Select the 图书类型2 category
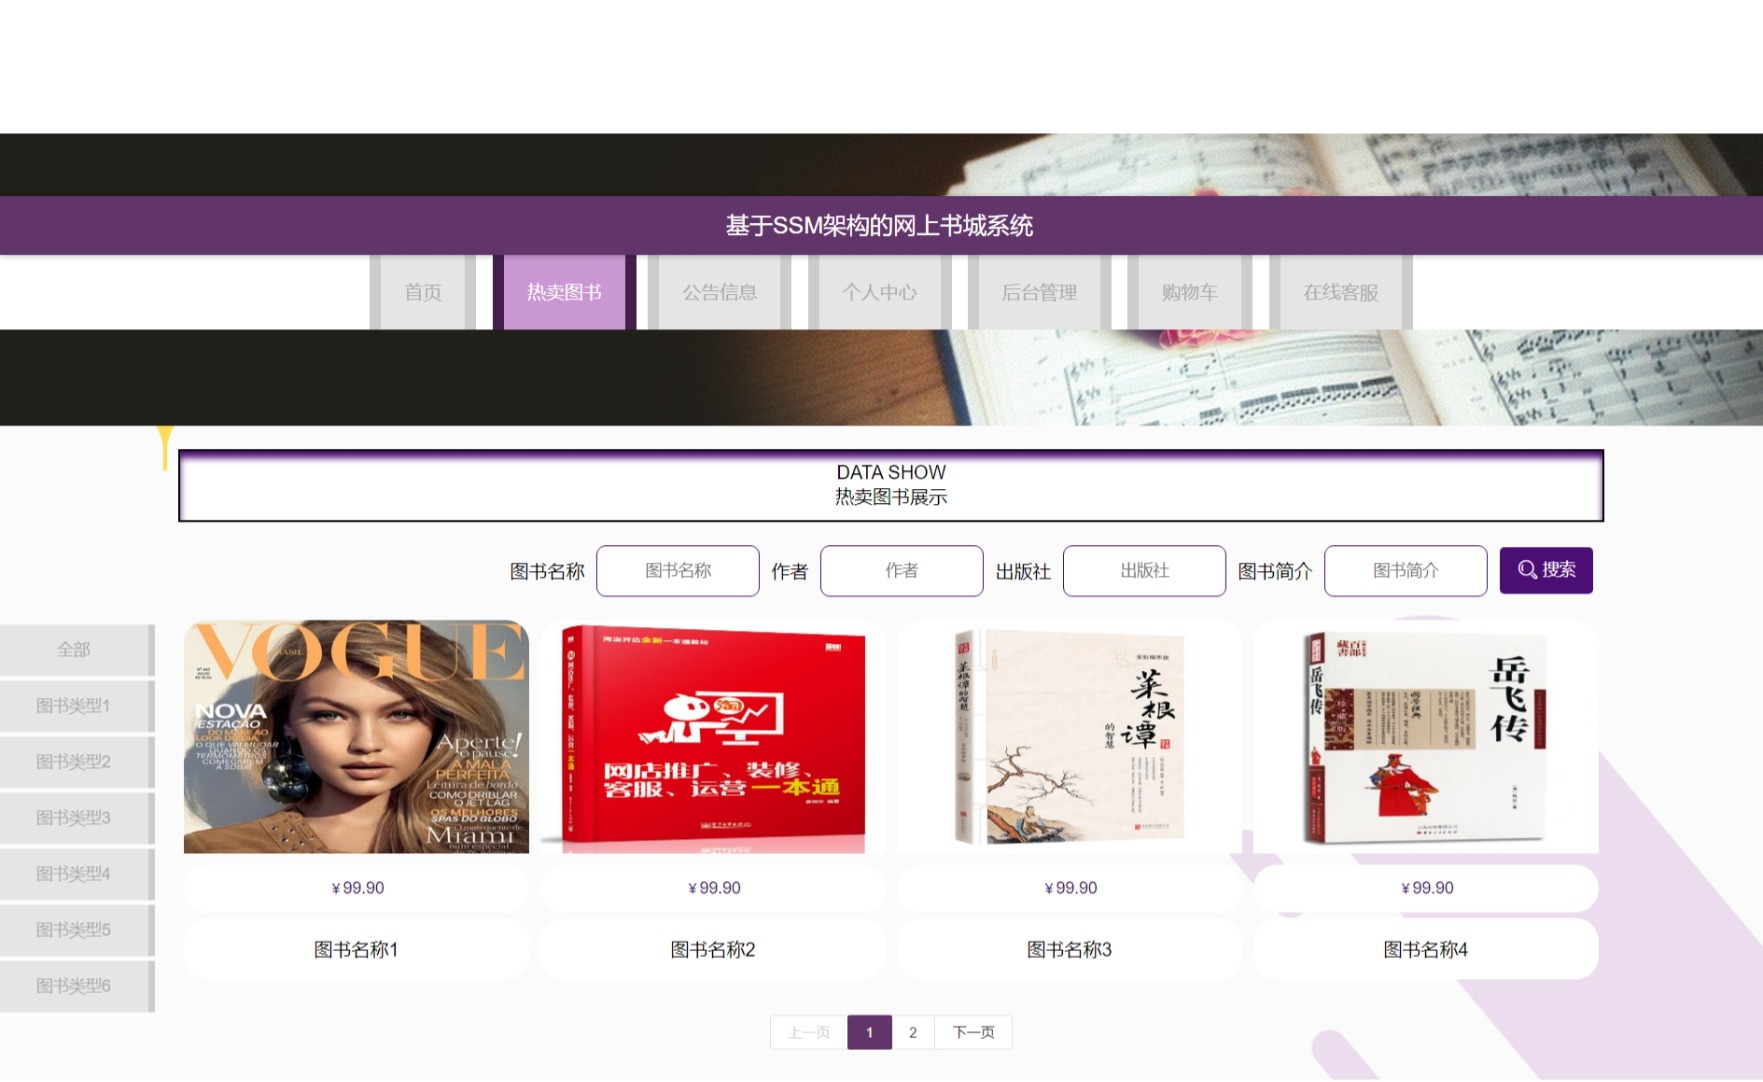Screen dimensions: 1763x1082 click(76, 762)
